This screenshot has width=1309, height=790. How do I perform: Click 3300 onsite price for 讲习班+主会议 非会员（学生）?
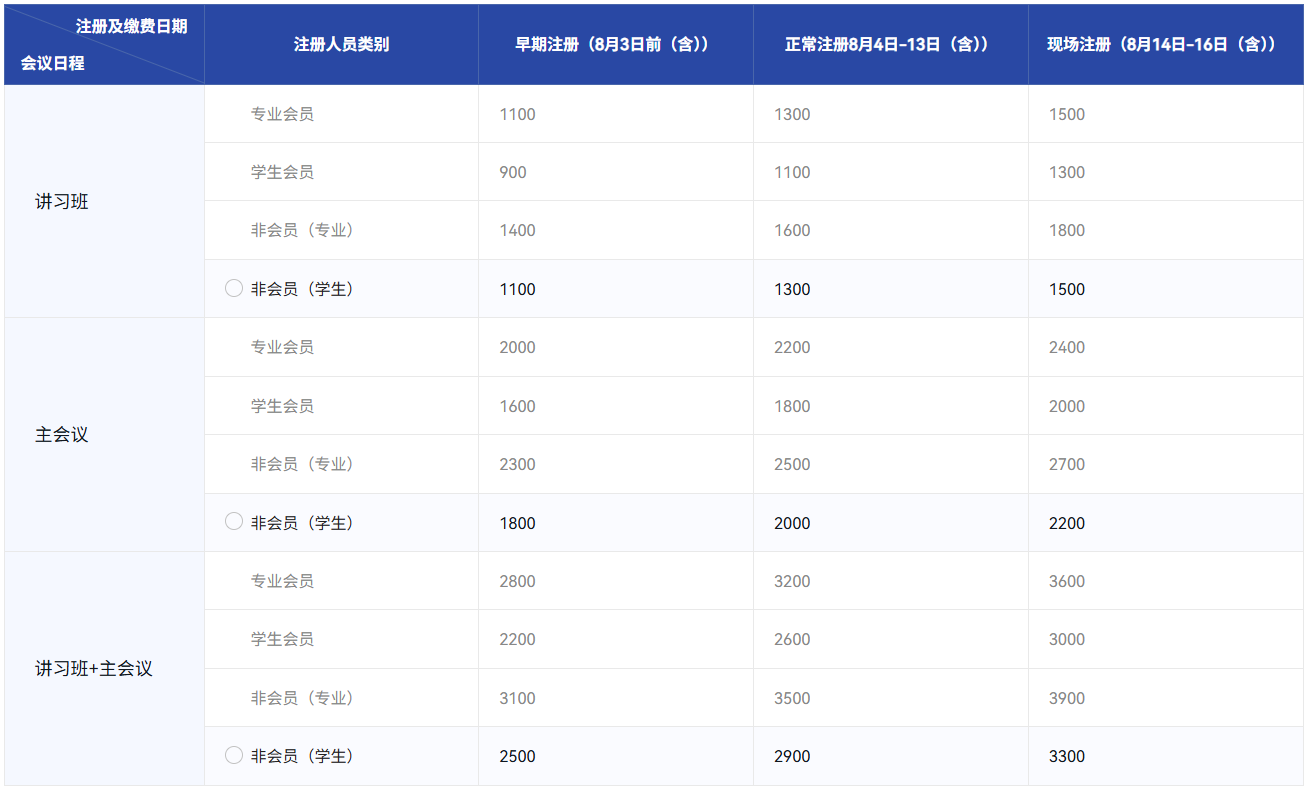(x=1067, y=756)
